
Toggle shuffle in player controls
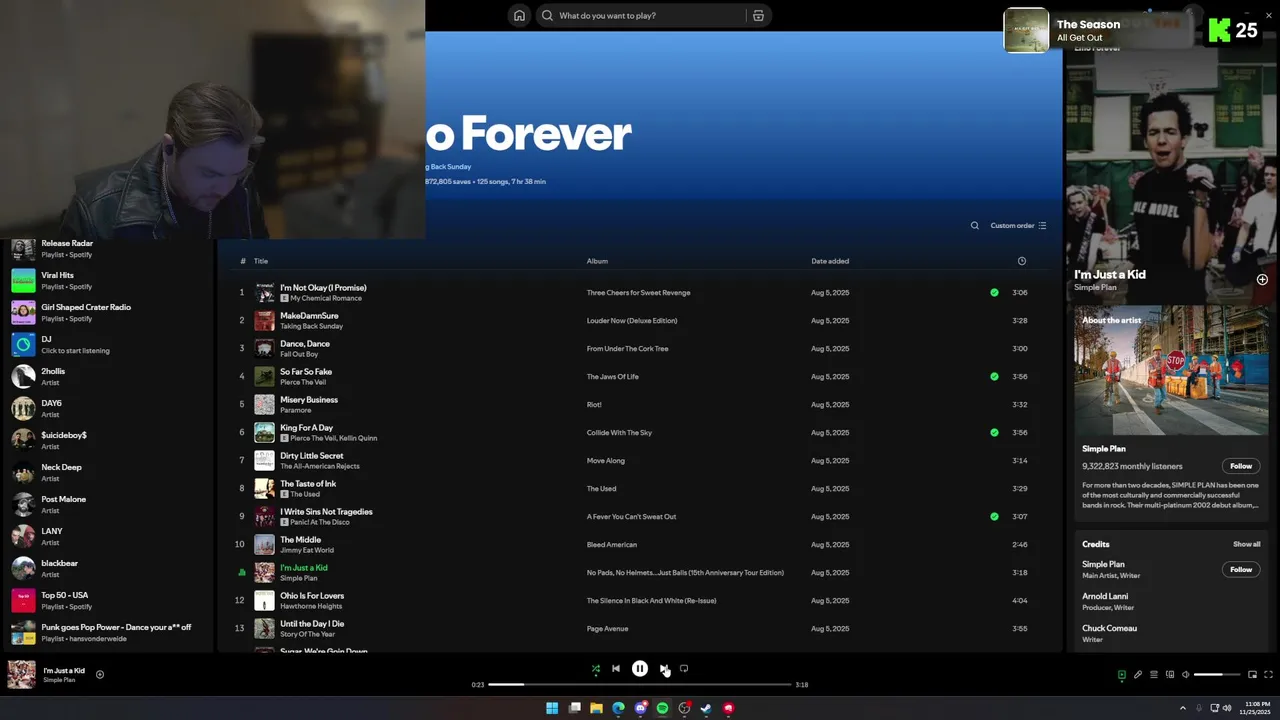[x=596, y=669]
